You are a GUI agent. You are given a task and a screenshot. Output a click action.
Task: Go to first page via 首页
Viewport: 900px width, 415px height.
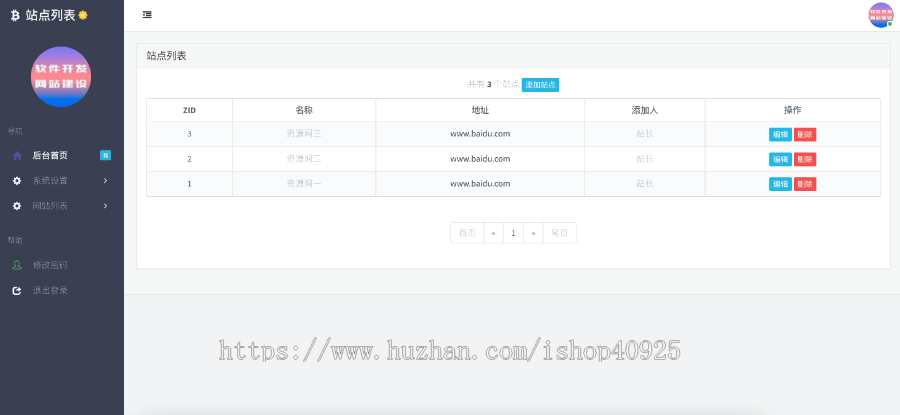pyautogui.click(x=467, y=233)
